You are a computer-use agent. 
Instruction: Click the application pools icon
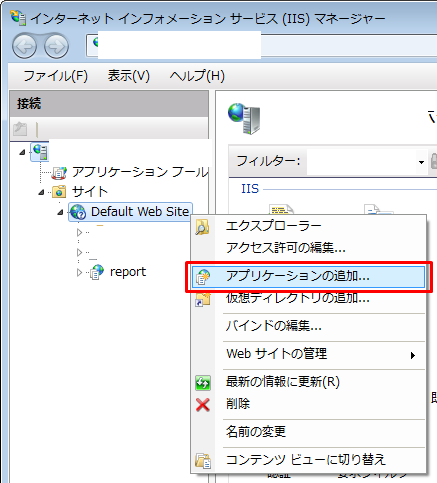tap(59, 173)
